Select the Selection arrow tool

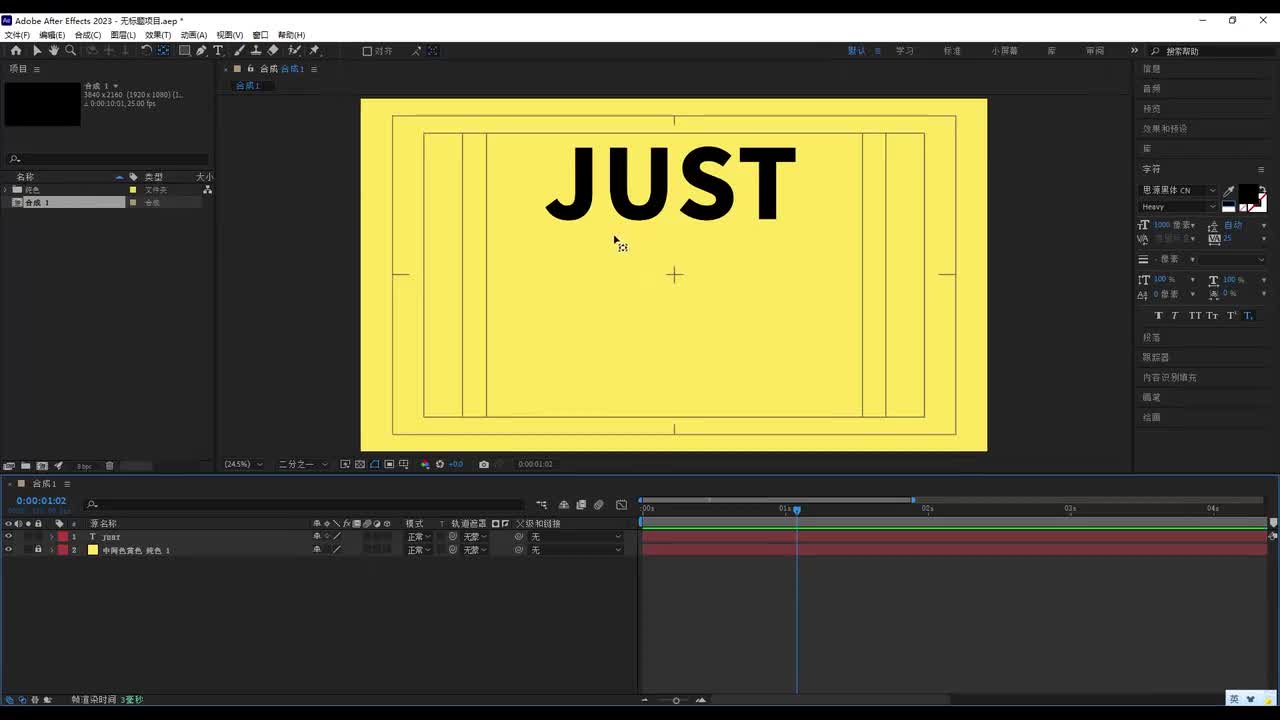point(37,50)
